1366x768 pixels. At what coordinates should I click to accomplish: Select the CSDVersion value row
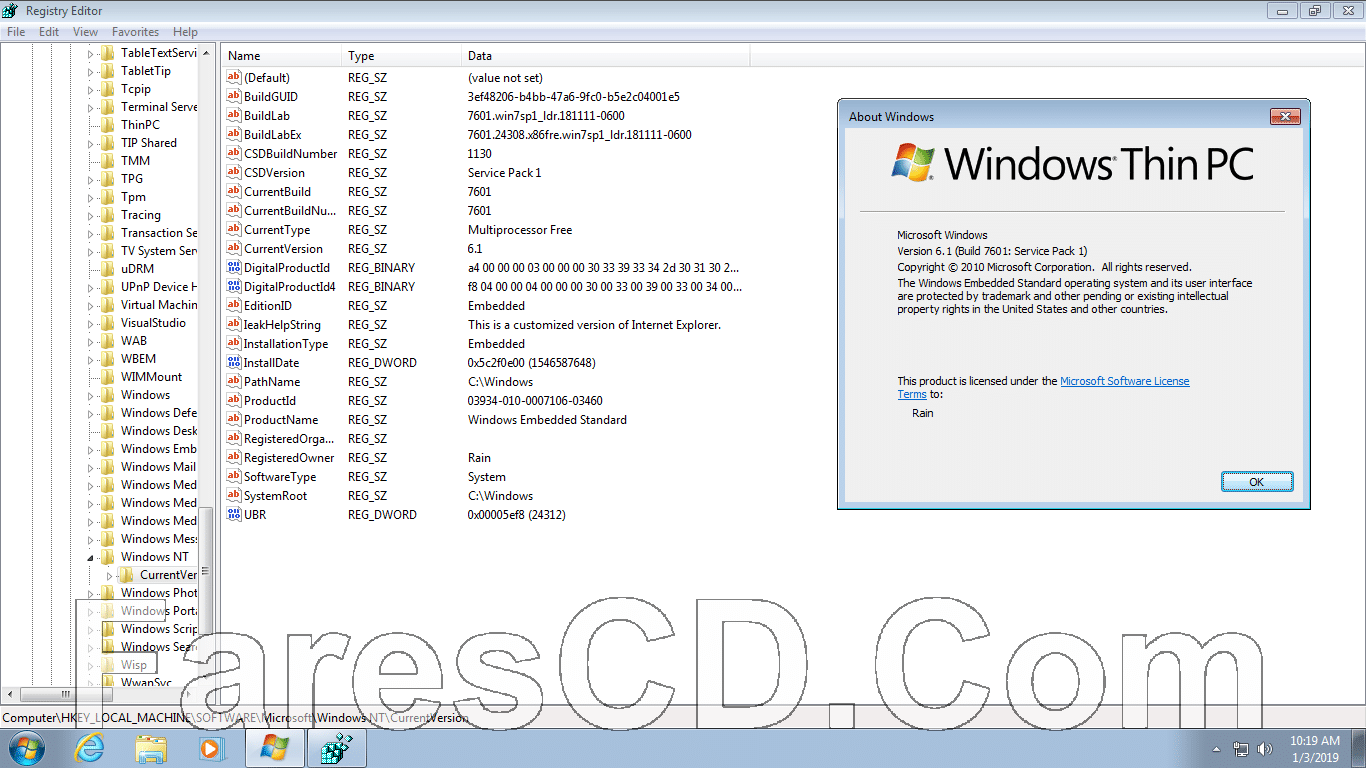click(x=485, y=173)
